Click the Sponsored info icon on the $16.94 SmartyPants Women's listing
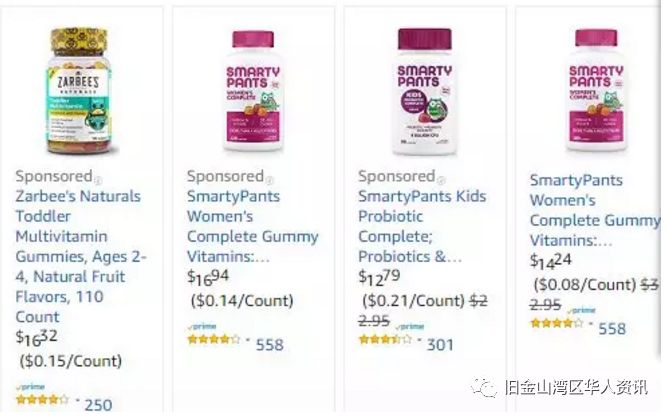The image size is (669, 417). point(269,177)
